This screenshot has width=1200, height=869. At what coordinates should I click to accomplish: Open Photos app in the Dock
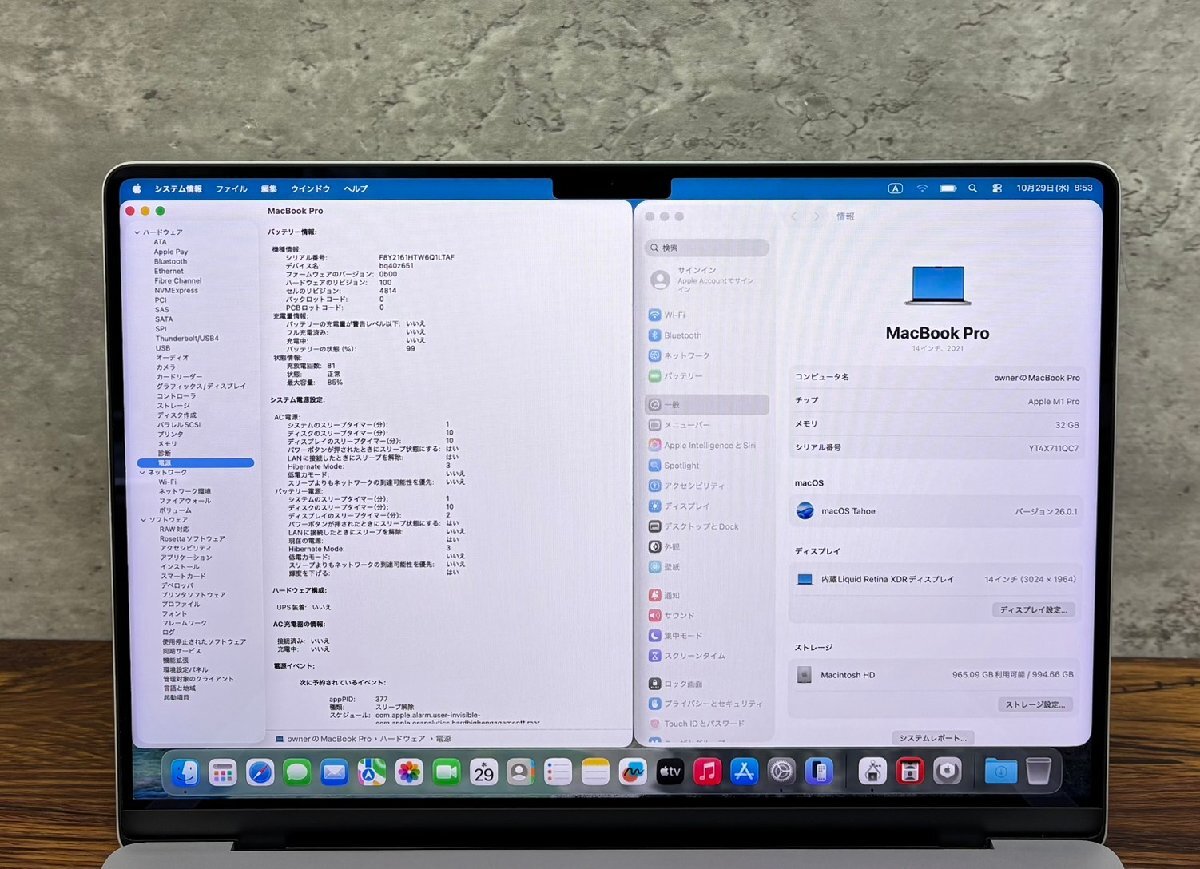(x=409, y=772)
